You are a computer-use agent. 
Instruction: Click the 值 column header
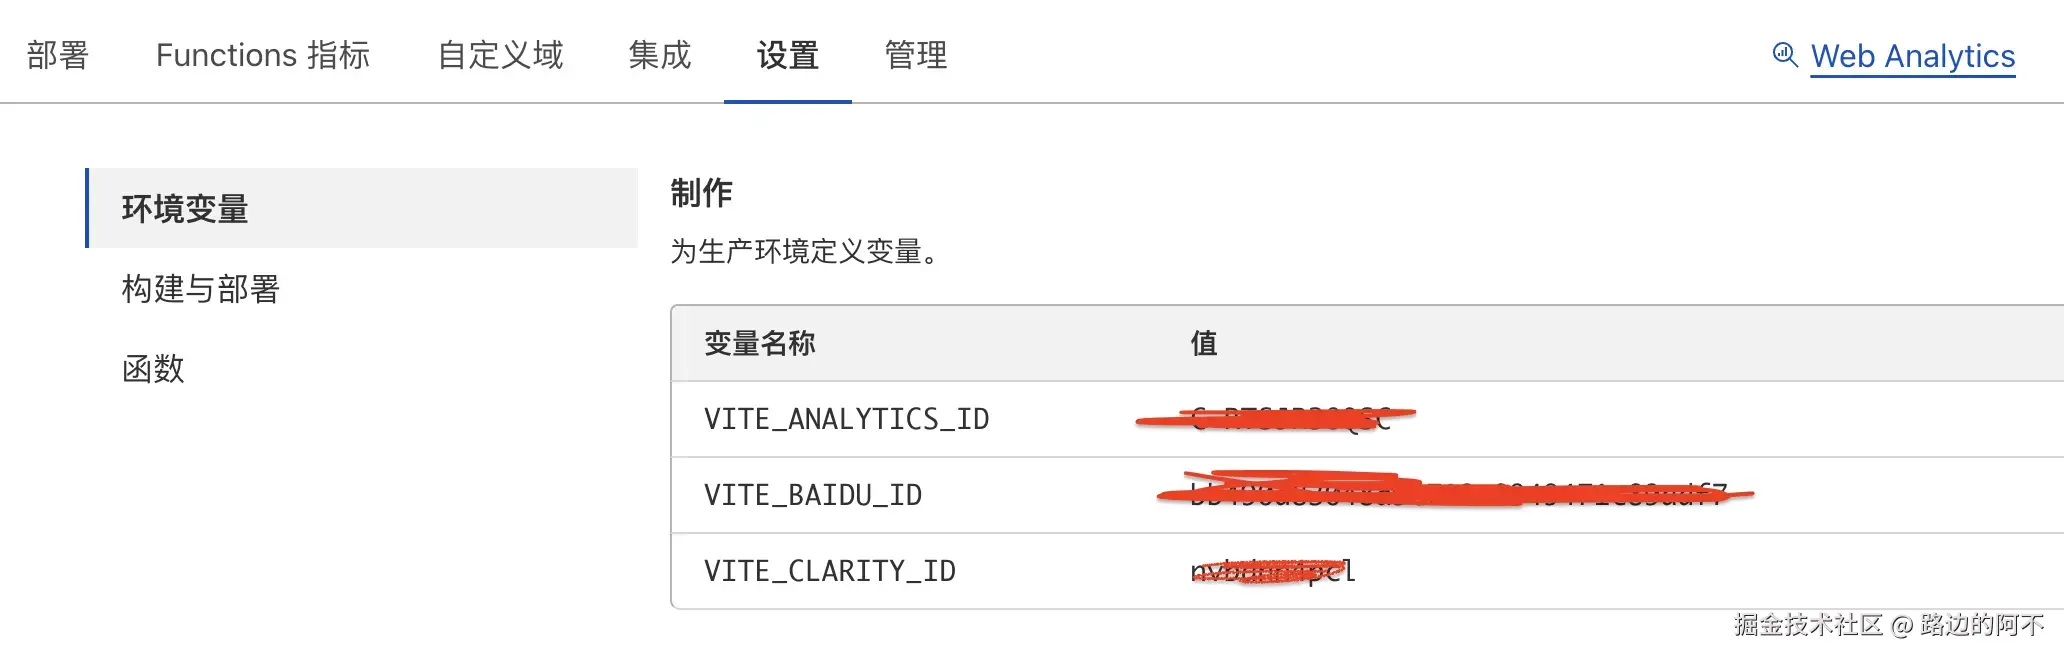[x=1204, y=344]
